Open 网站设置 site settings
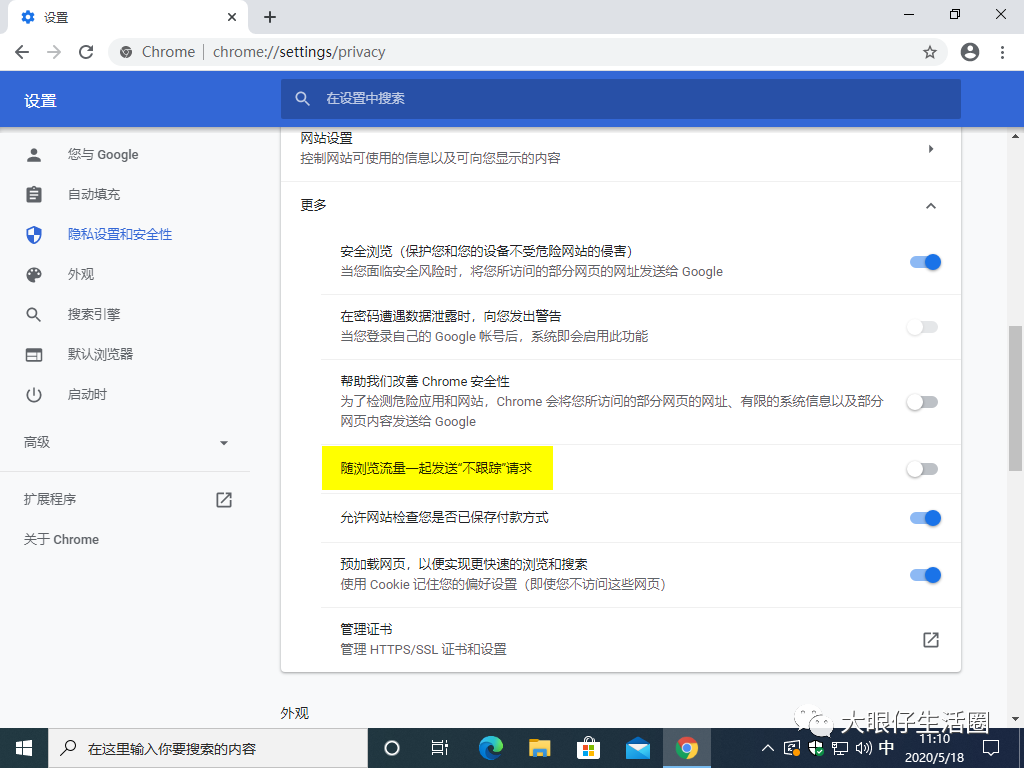 point(620,148)
